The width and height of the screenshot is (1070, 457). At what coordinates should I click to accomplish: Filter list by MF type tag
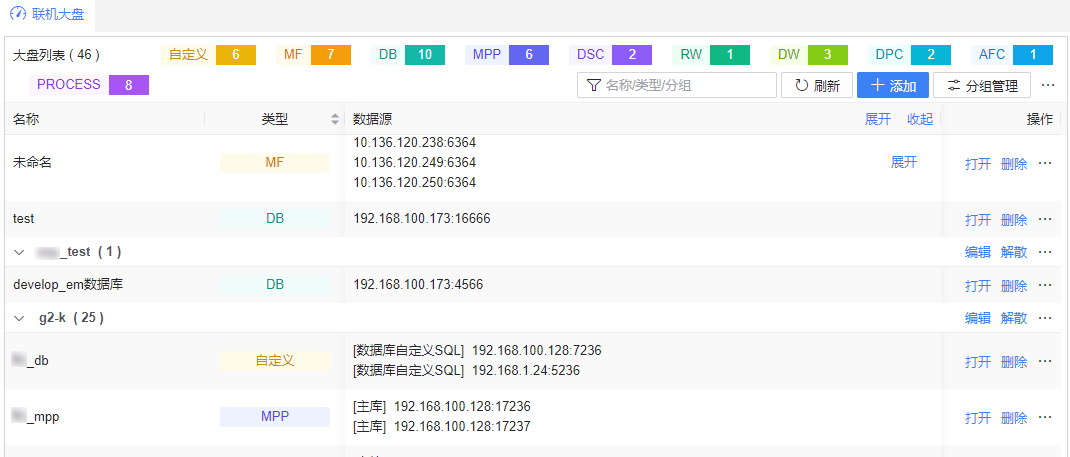[313, 55]
